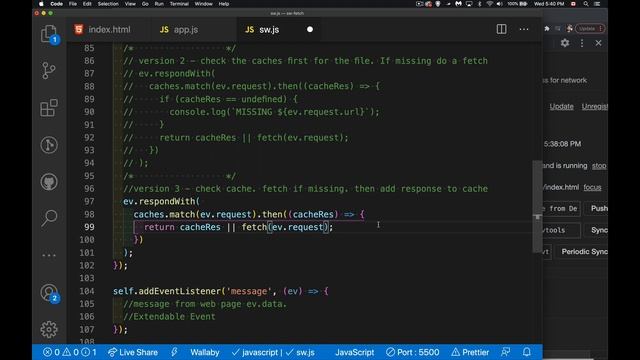Open the Accounts icon with badge 2
This screenshot has height=360, width=640.
click(49, 293)
